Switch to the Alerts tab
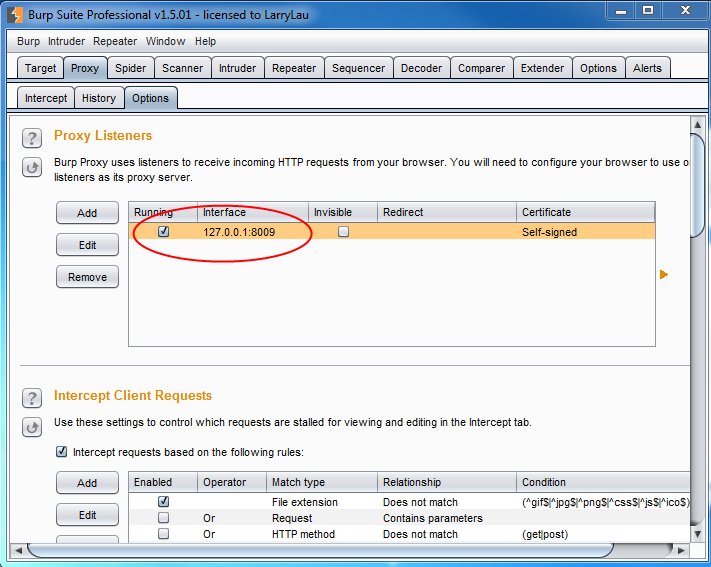The image size is (711, 567). pyautogui.click(x=648, y=68)
